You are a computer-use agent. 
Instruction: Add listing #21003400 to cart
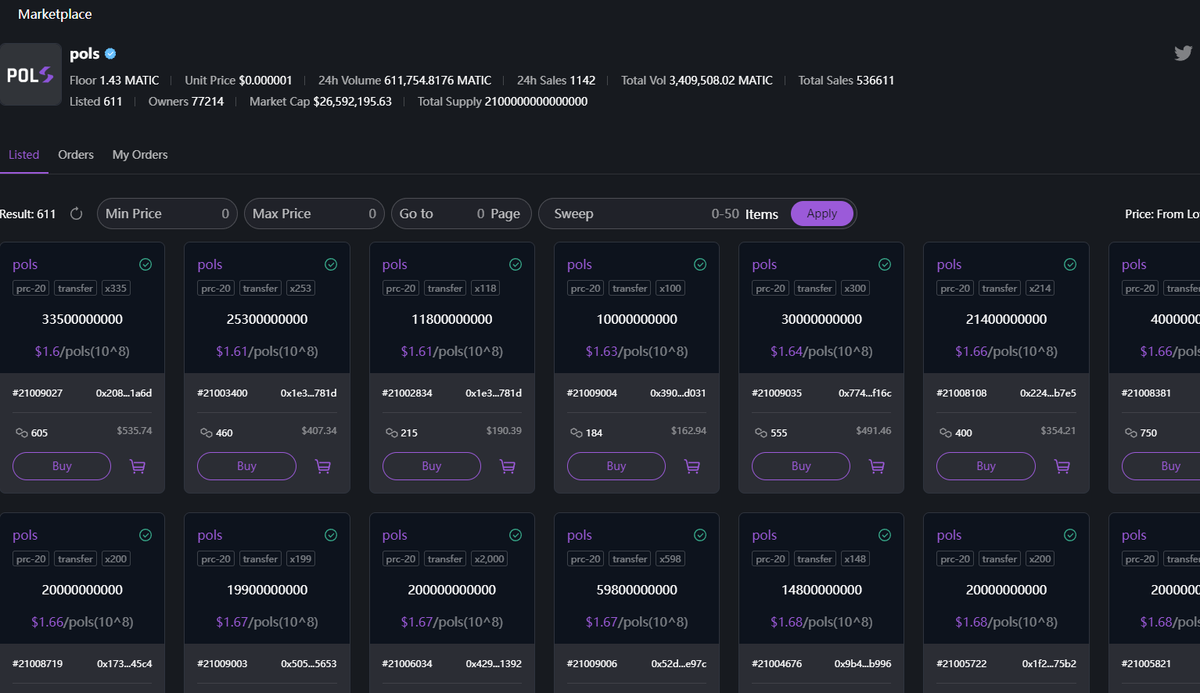pos(323,466)
